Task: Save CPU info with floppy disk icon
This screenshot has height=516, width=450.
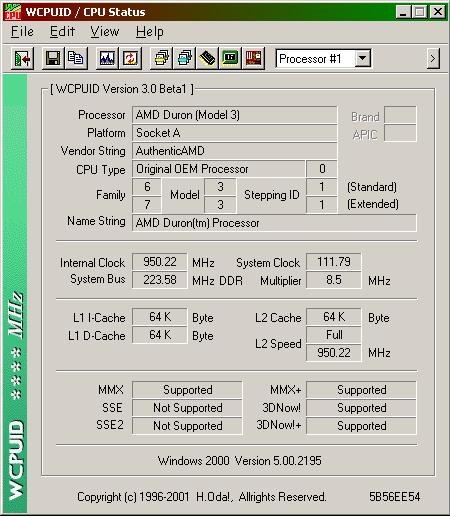Action: coord(53,59)
